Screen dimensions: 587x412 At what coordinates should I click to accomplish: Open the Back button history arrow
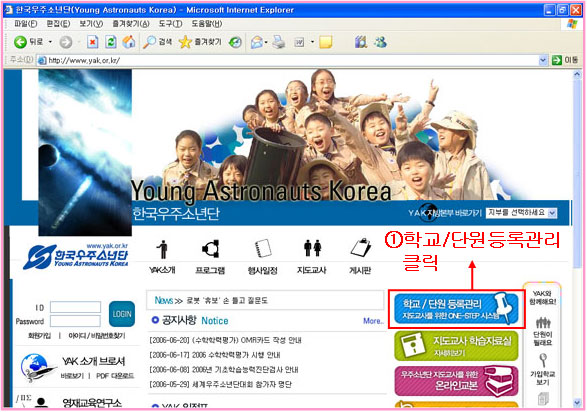[50, 42]
